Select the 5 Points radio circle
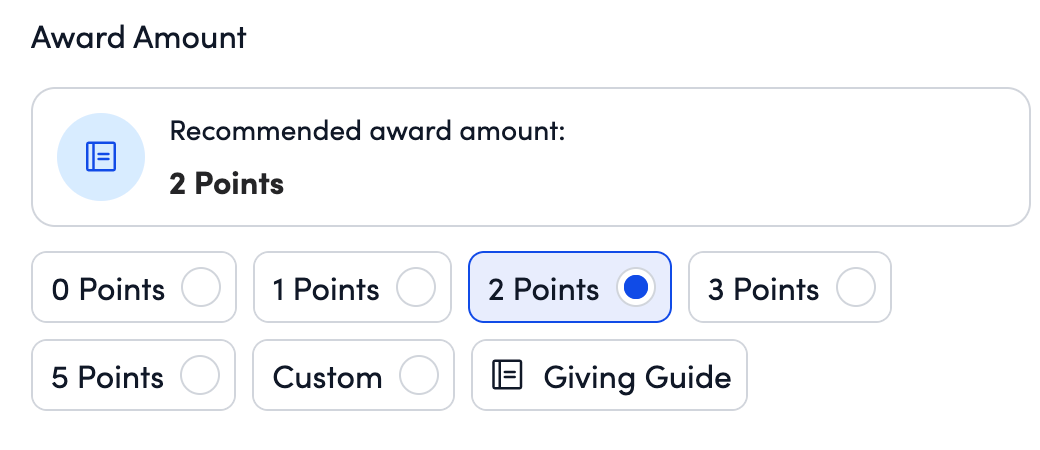Viewport: 1040px width, 450px height. pos(200,376)
